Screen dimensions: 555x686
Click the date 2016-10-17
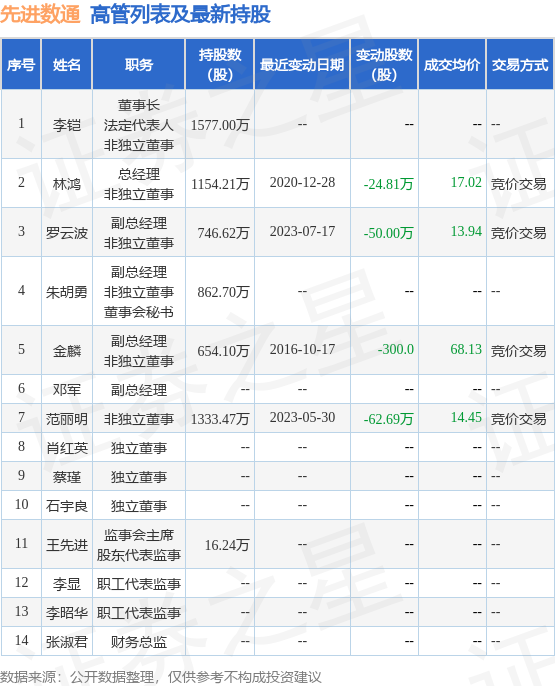pyautogui.click(x=302, y=349)
